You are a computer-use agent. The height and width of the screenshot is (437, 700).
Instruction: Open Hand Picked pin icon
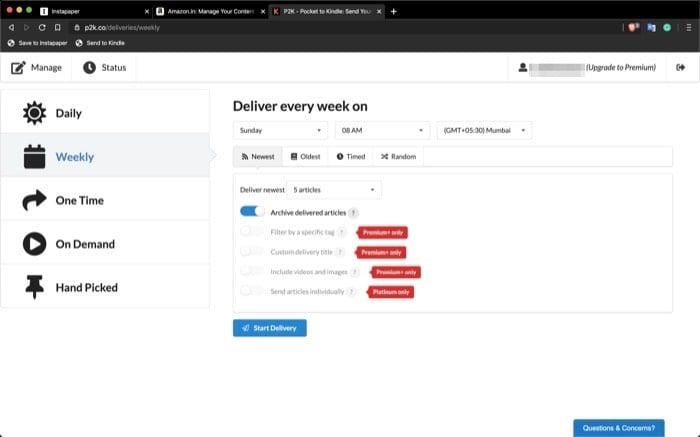(34, 287)
